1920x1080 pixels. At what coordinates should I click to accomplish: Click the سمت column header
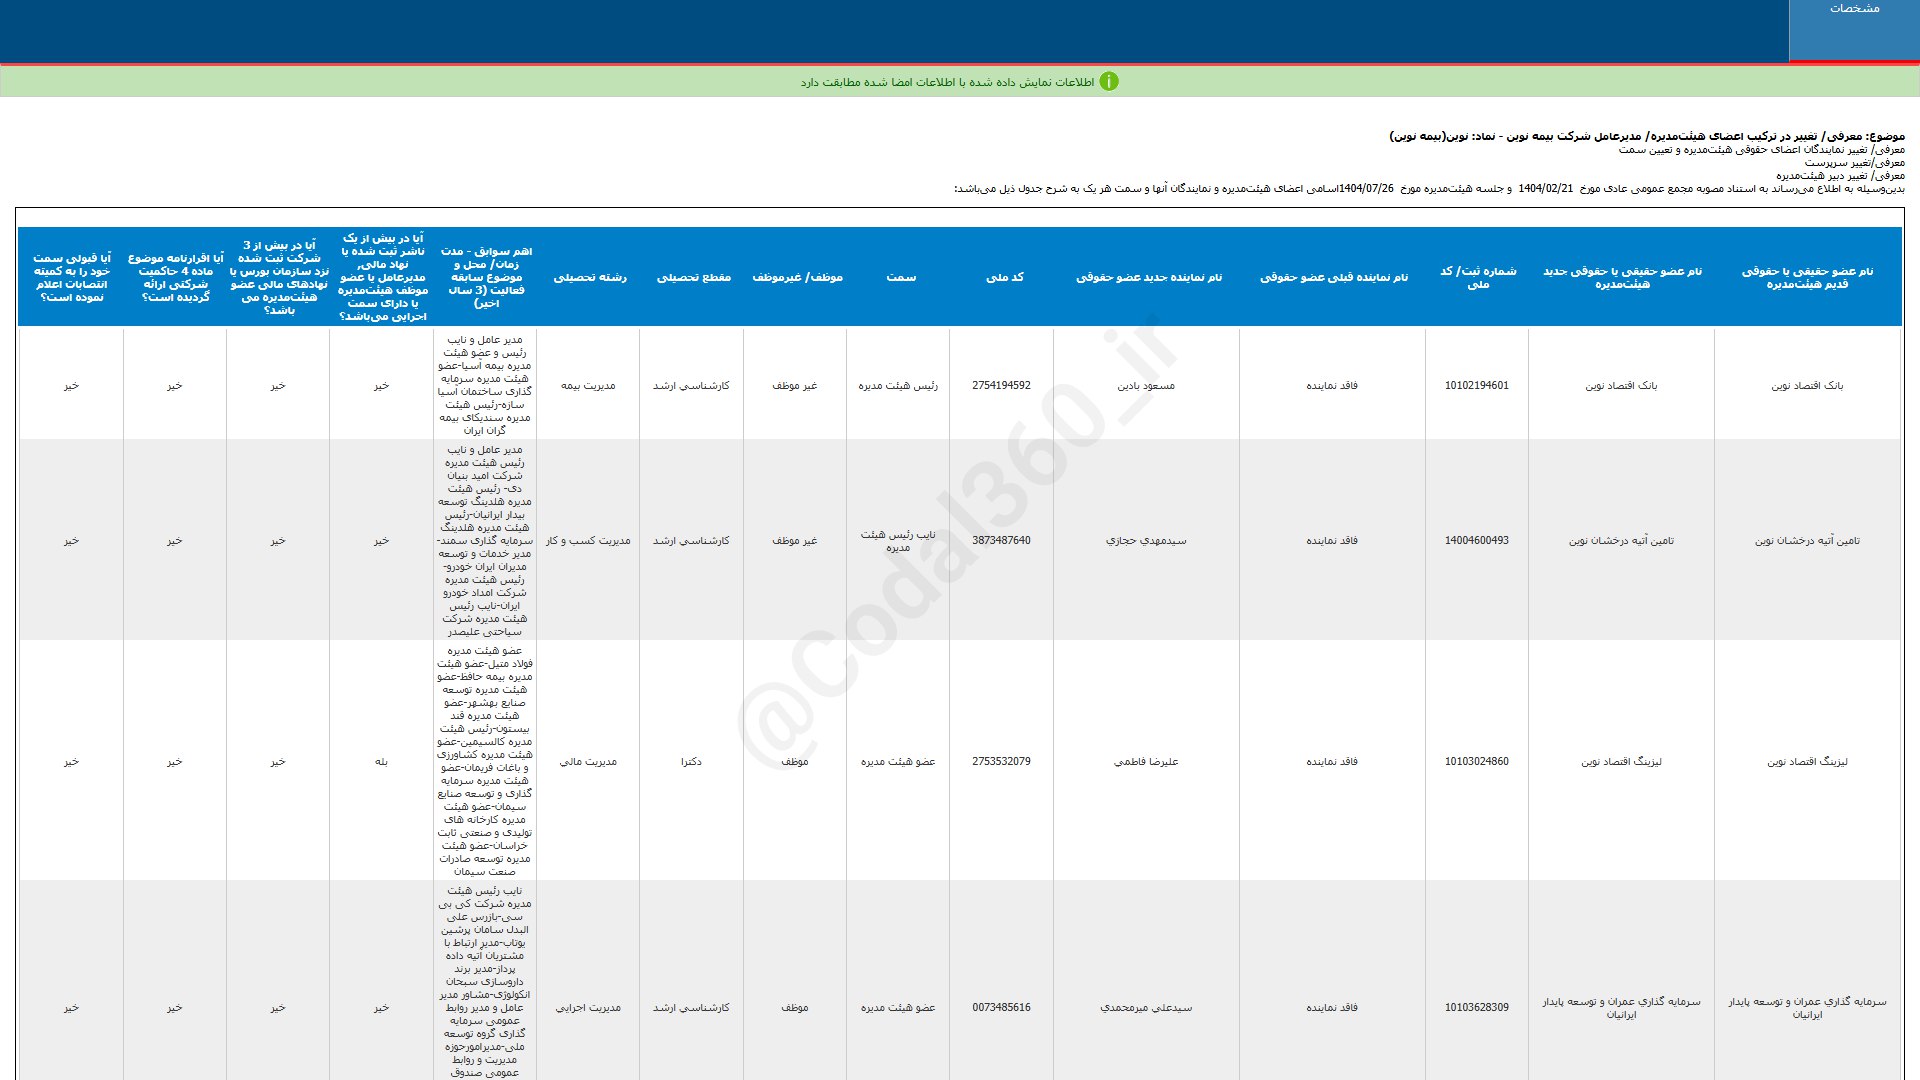[x=900, y=277]
